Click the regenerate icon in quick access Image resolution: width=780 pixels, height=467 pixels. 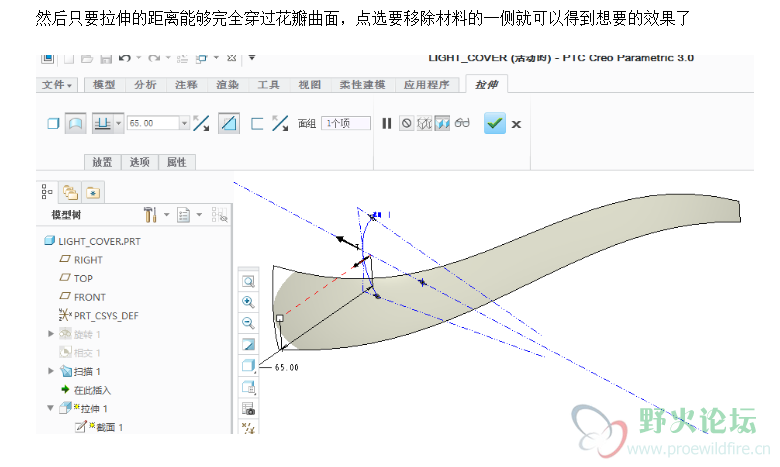pyautogui.click(x=182, y=59)
